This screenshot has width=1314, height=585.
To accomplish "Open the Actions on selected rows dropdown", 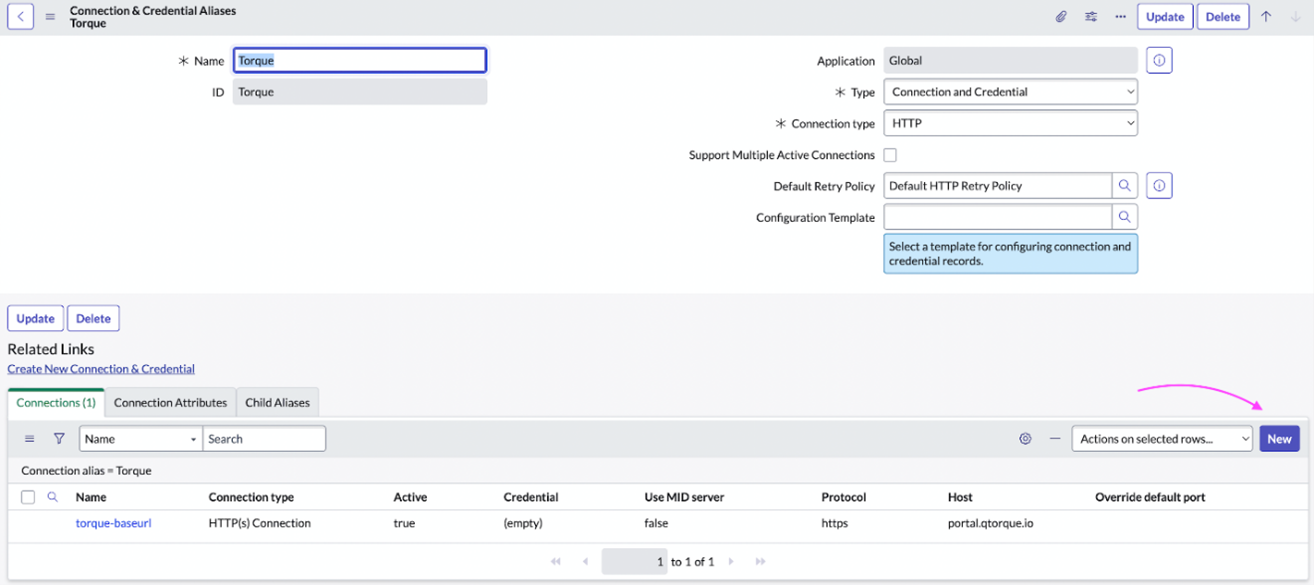I will pyautogui.click(x=1162, y=438).
